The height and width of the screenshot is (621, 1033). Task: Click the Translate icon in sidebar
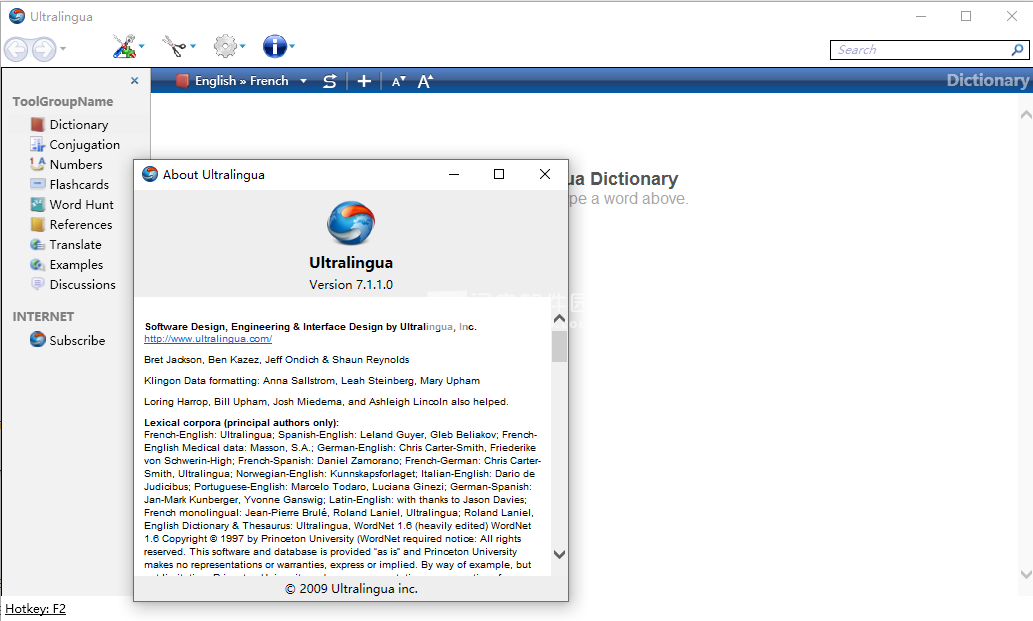38,244
